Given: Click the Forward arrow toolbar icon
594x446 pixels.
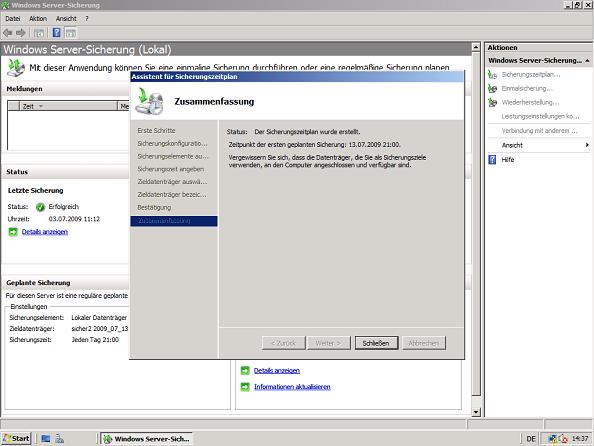Looking at the screenshot, I should 20,33.
